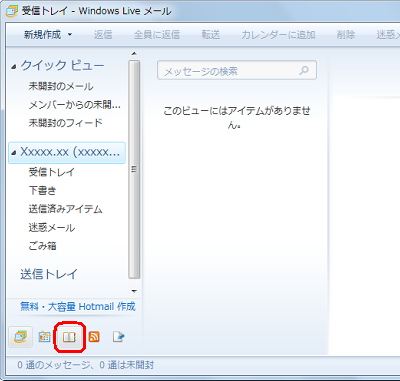
Task: Click 新規作成 to compose mail
Action: point(42,34)
